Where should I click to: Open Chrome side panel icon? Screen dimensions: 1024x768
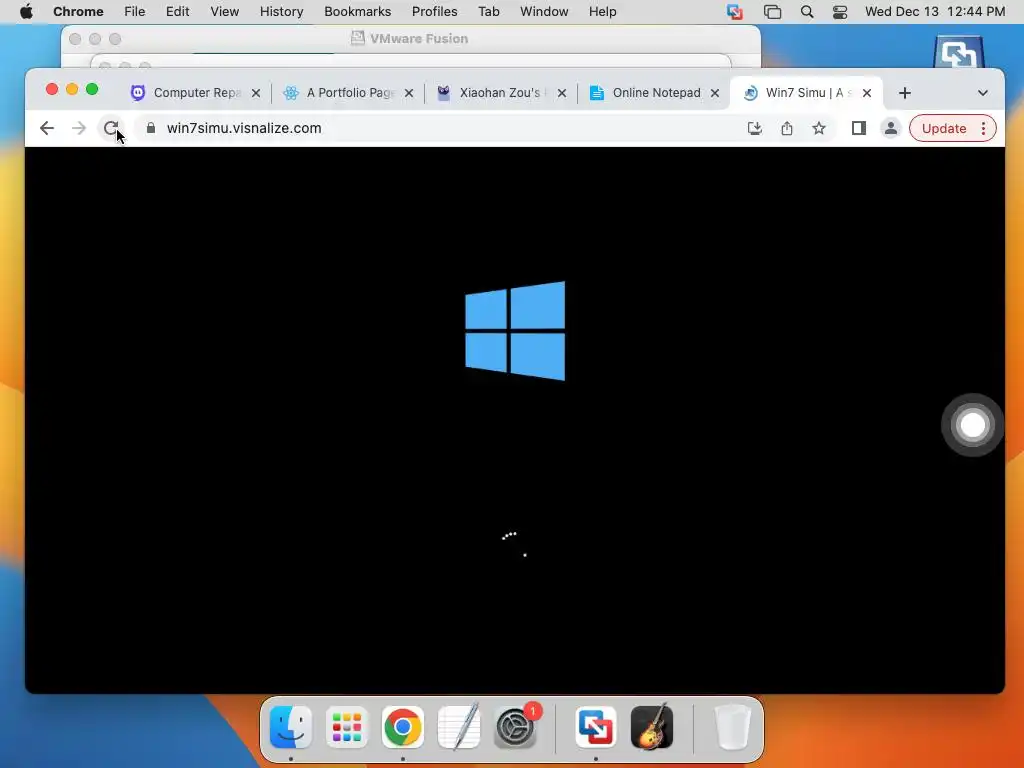tap(859, 128)
